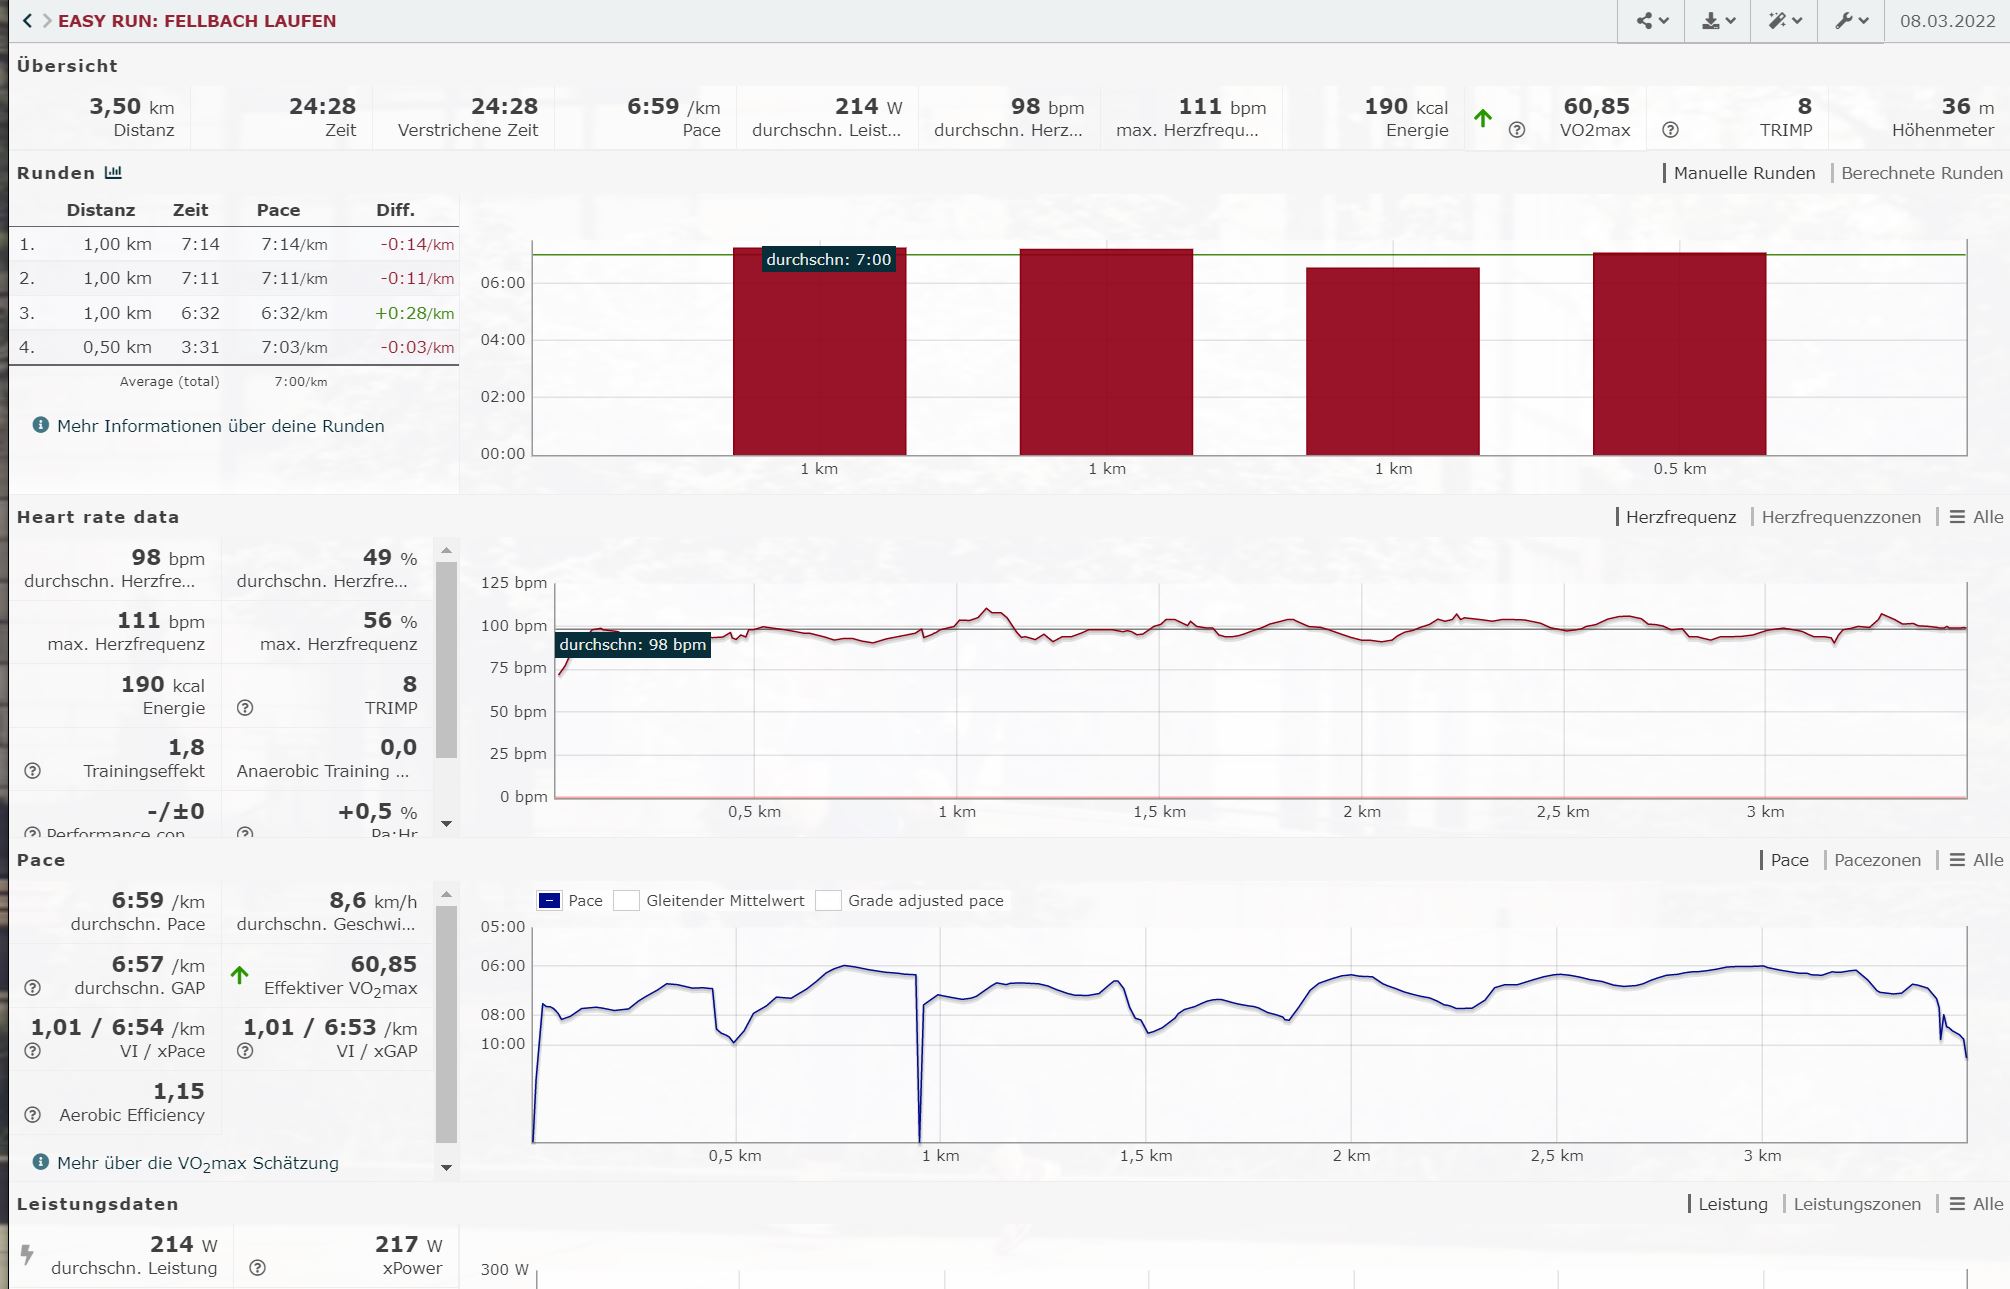Open the download/export dropdown
Screen dimensions: 2010x1289
coord(1718,20)
